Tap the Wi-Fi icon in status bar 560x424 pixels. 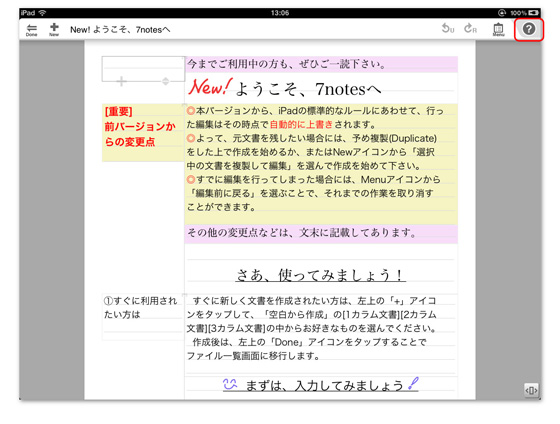[x=42, y=13]
